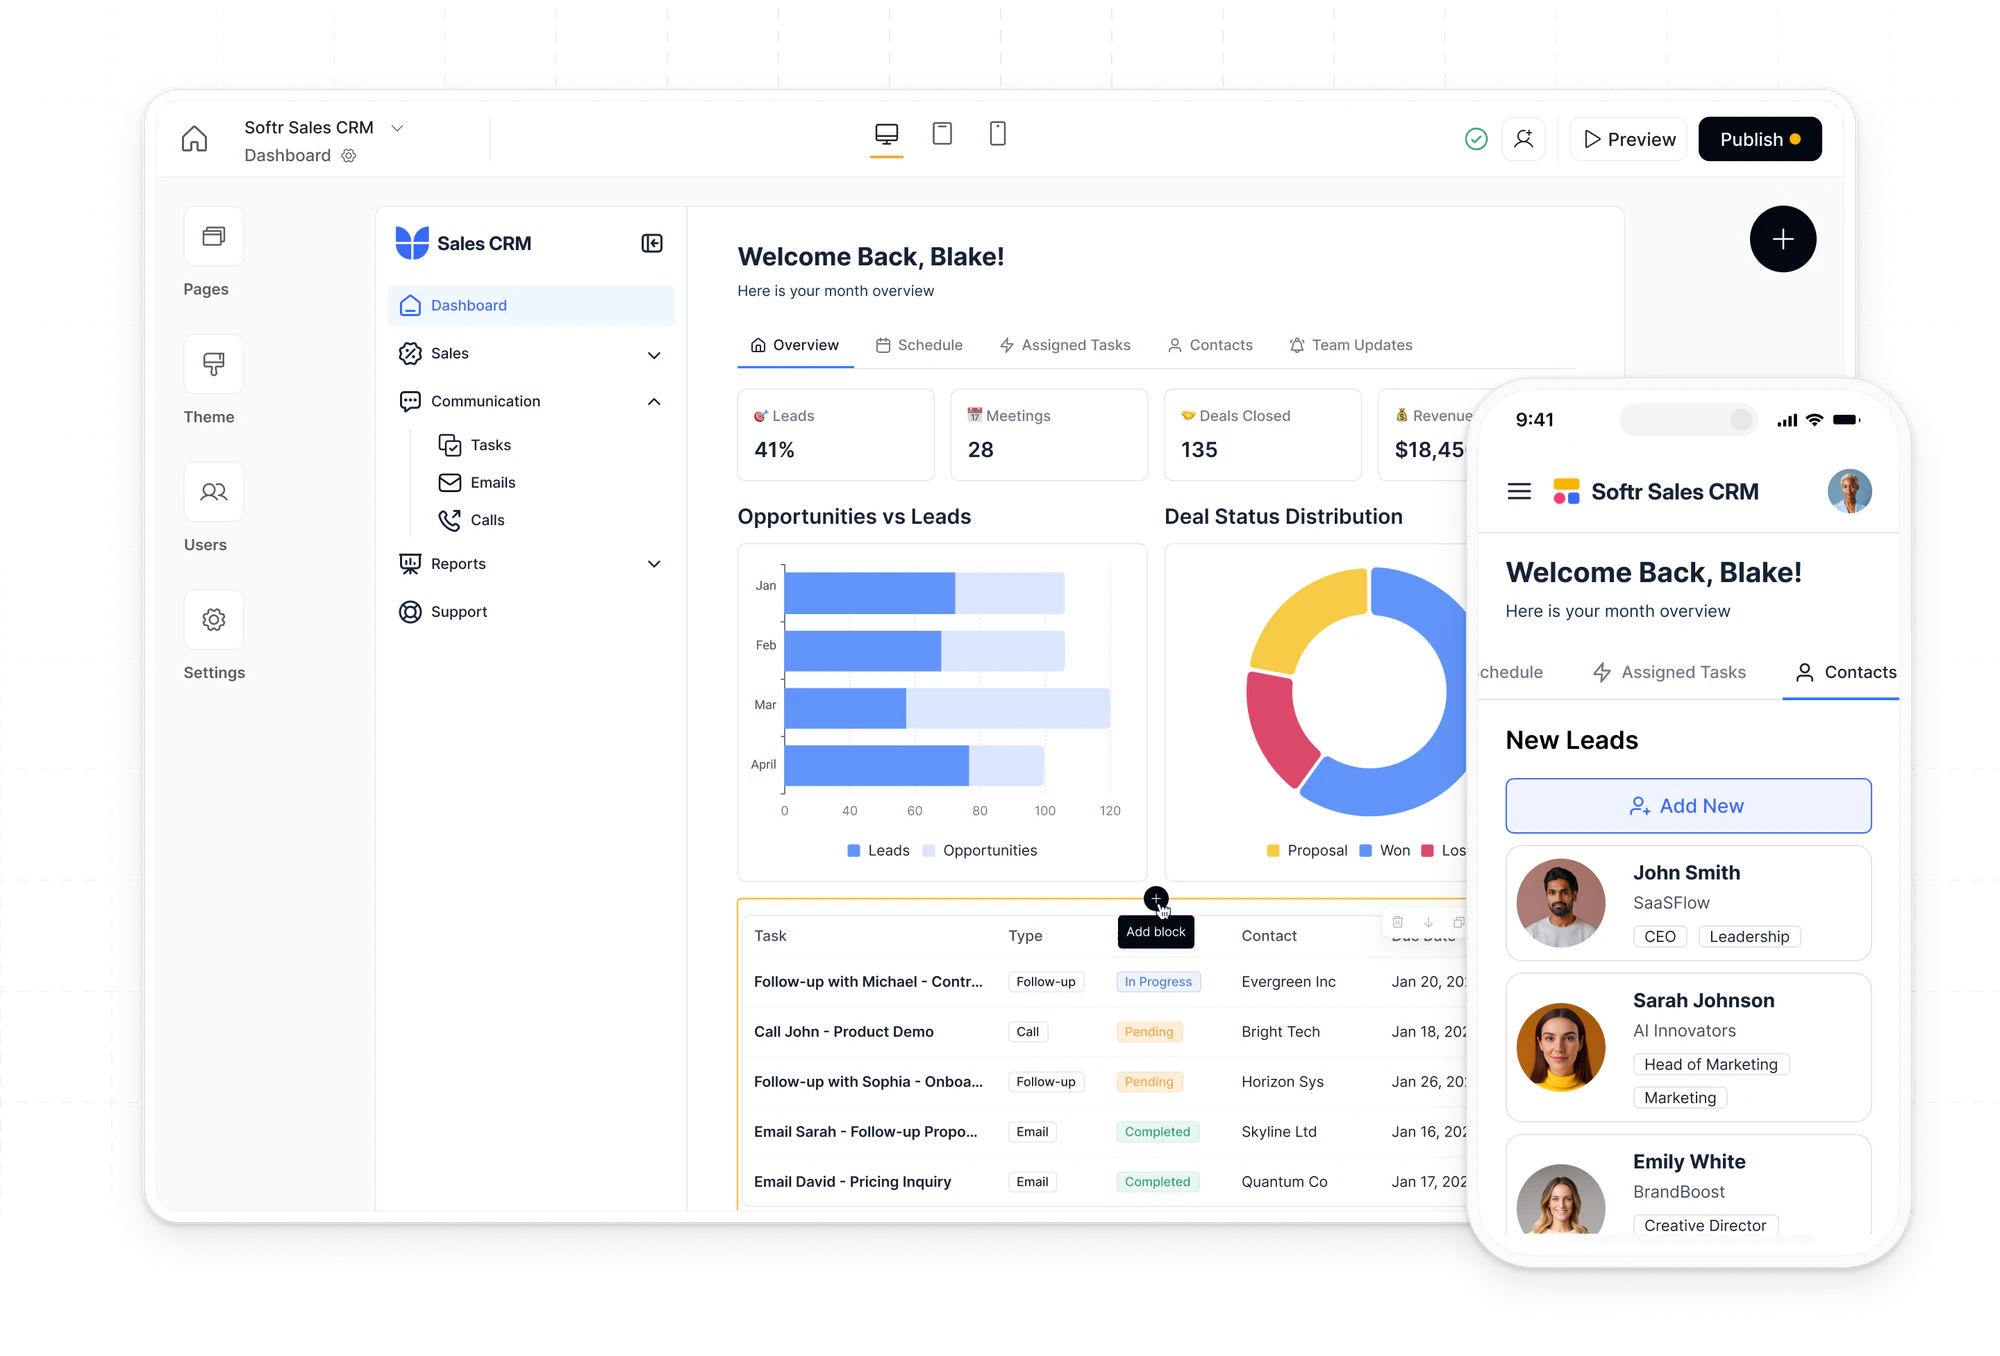
Task: Switch to tablet device view
Action: pyautogui.click(x=942, y=134)
